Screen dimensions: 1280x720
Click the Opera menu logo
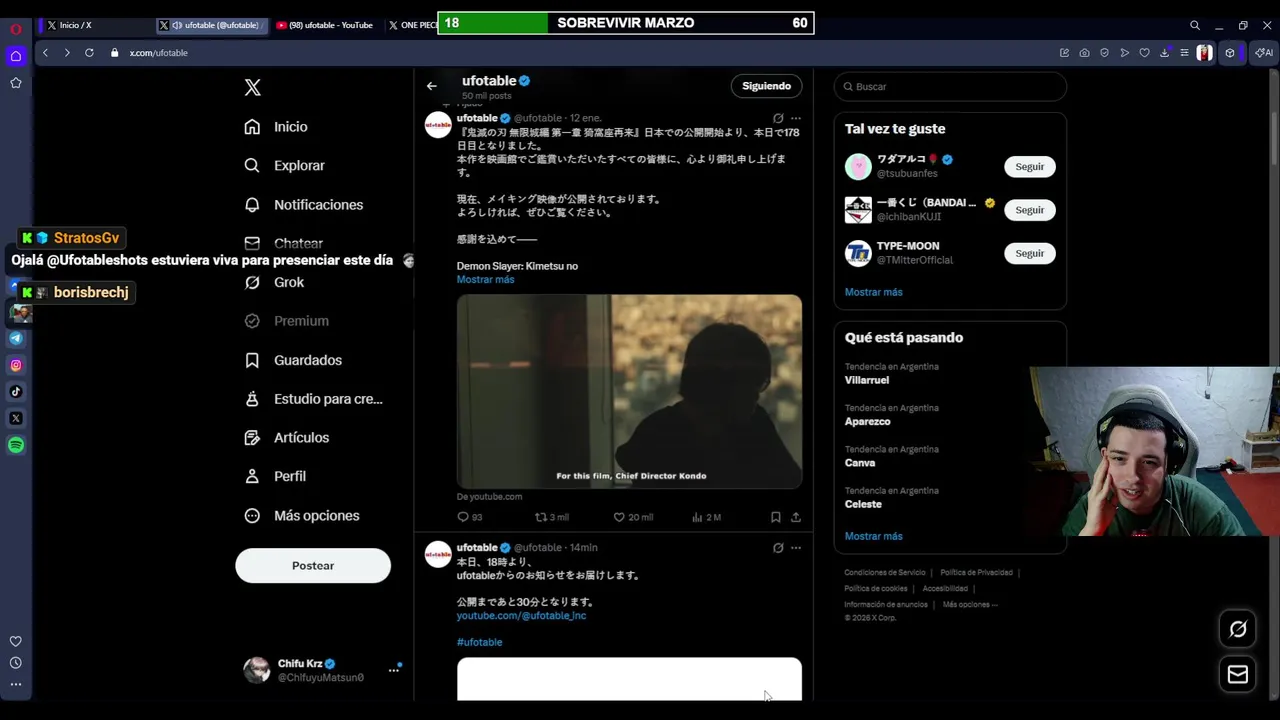click(x=16, y=29)
